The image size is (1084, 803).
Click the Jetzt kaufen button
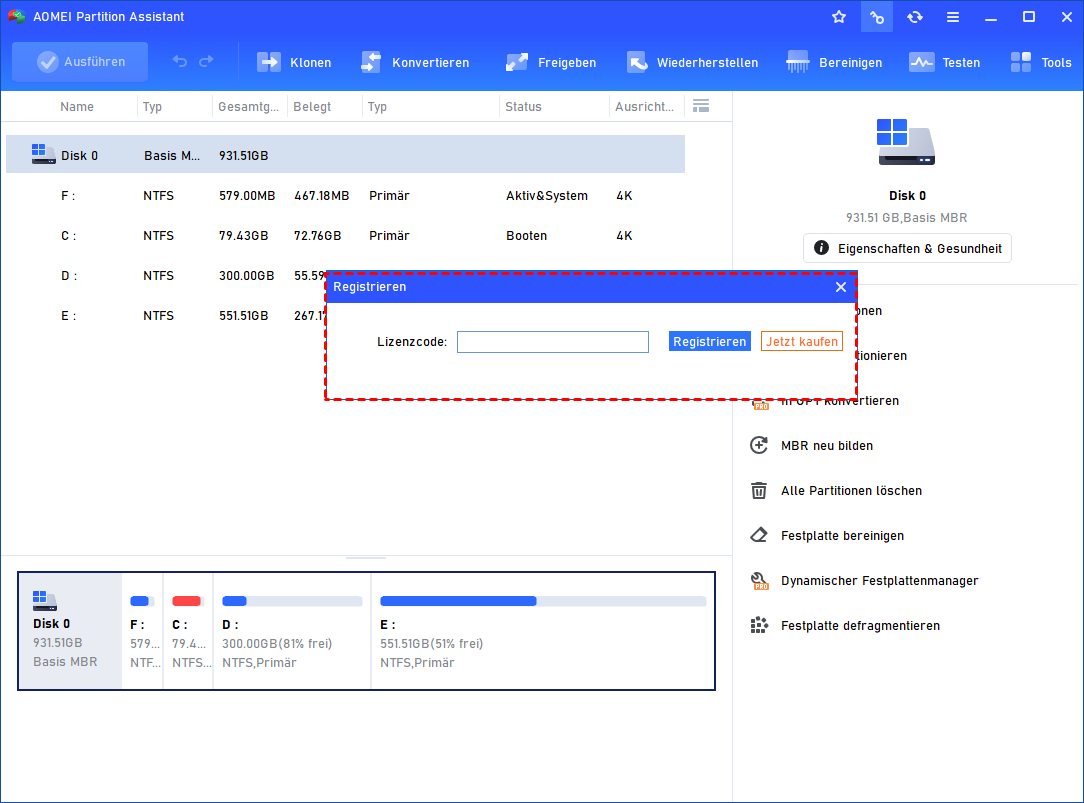click(x=802, y=341)
